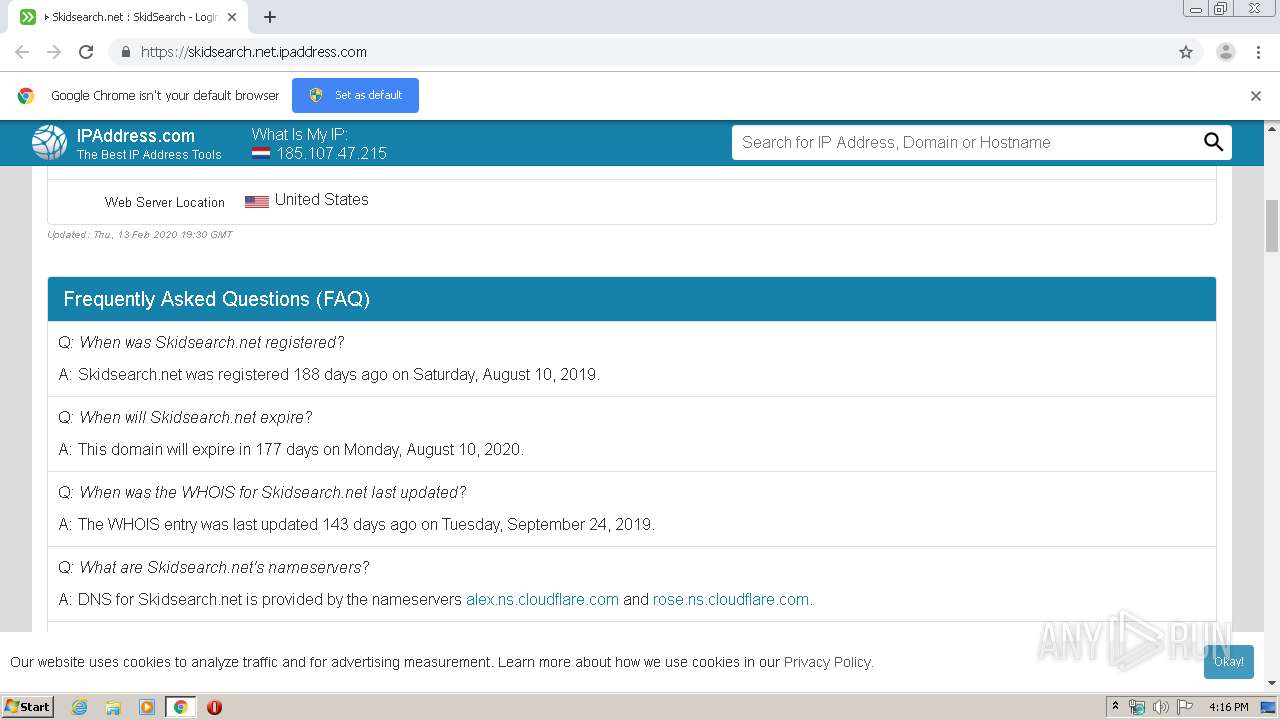Click the browser forward arrow
The width and height of the screenshot is (1280, 720).
pyautogui.click(x=54, y=52)
